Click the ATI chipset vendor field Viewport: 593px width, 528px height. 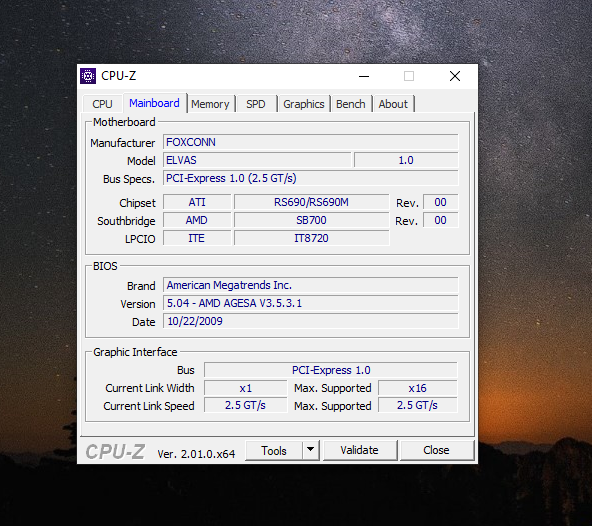(197, 202)
